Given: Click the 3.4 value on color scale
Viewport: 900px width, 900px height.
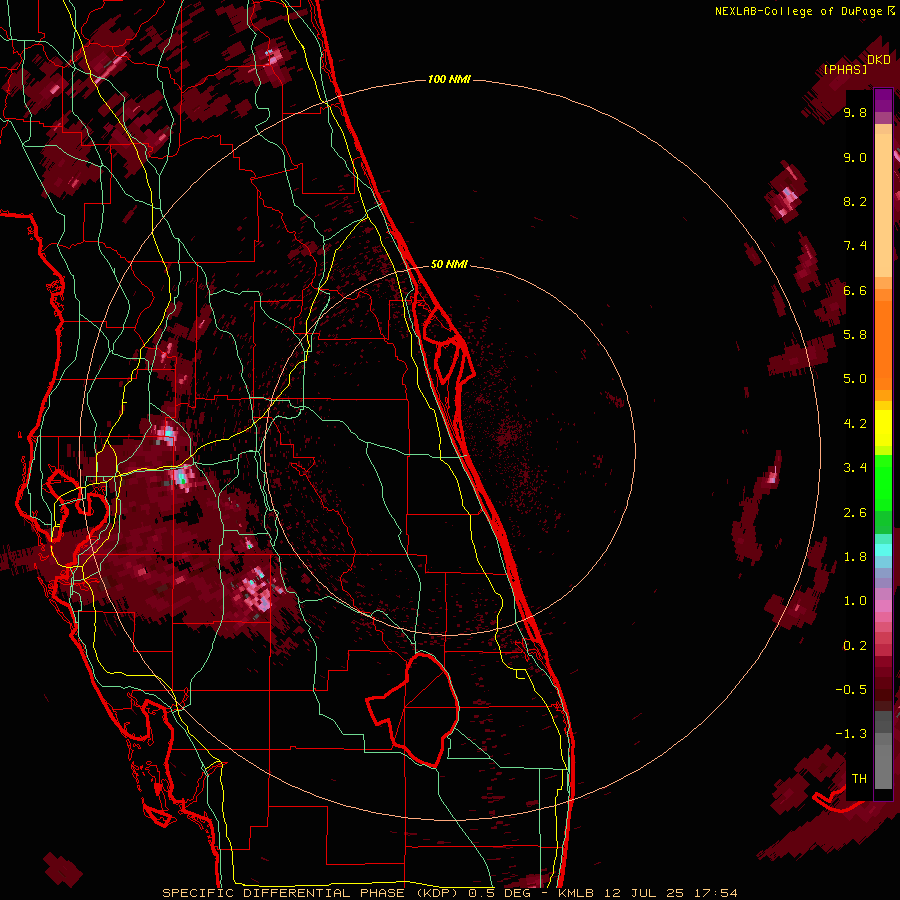Looking at the screenshot, I should [855, 468].
